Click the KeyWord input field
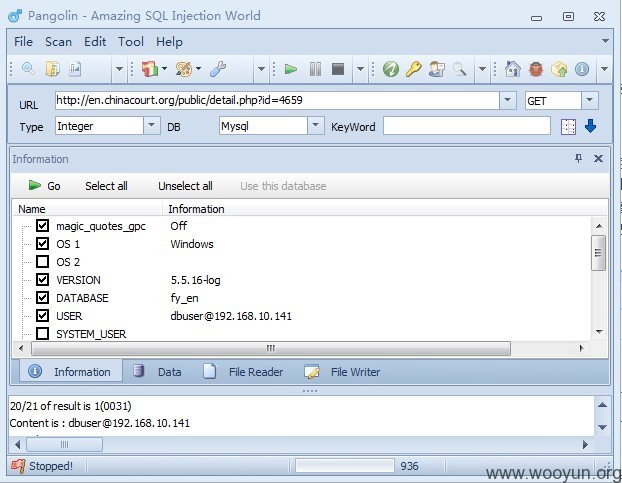The image size is (622, 483). point(467,126)
